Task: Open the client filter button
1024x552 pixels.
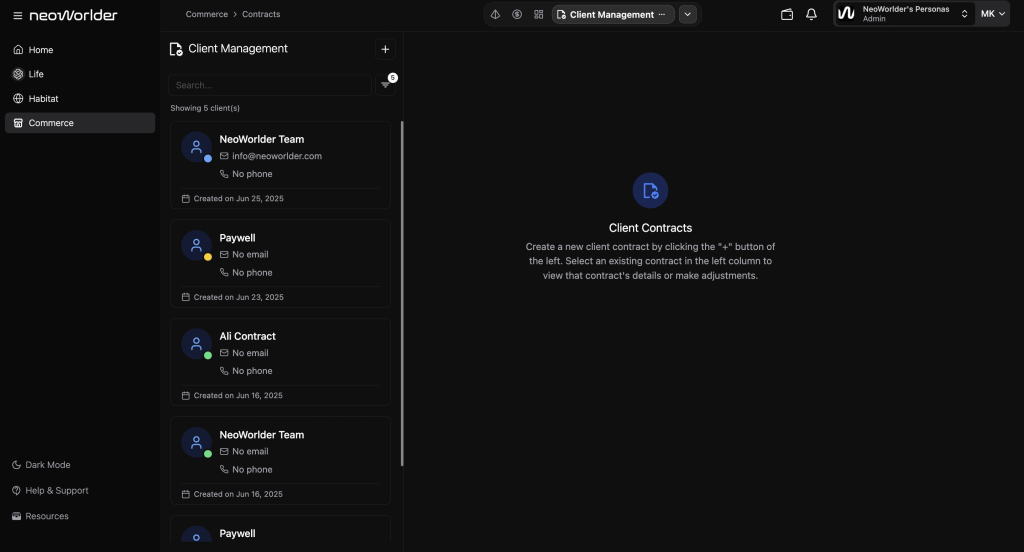Action: pyautogui.click(x=385, y=85)
